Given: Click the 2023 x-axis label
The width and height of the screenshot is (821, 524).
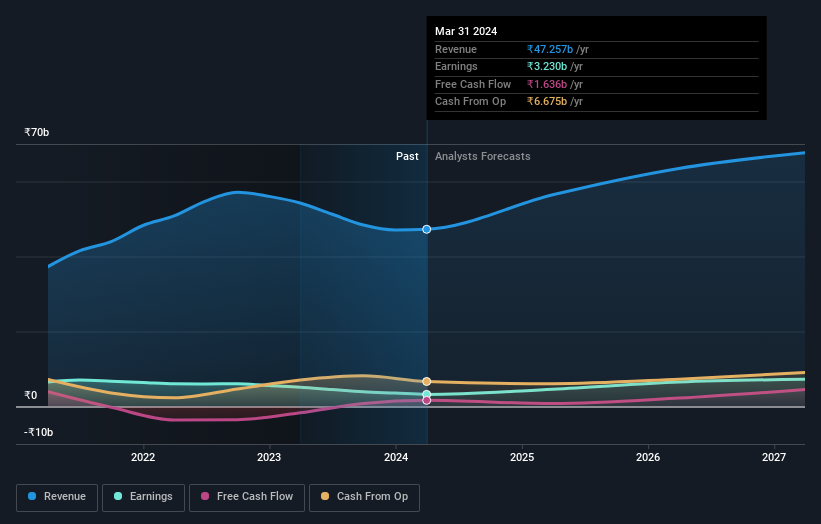Looking at the screenshot, I should point(269,457).
